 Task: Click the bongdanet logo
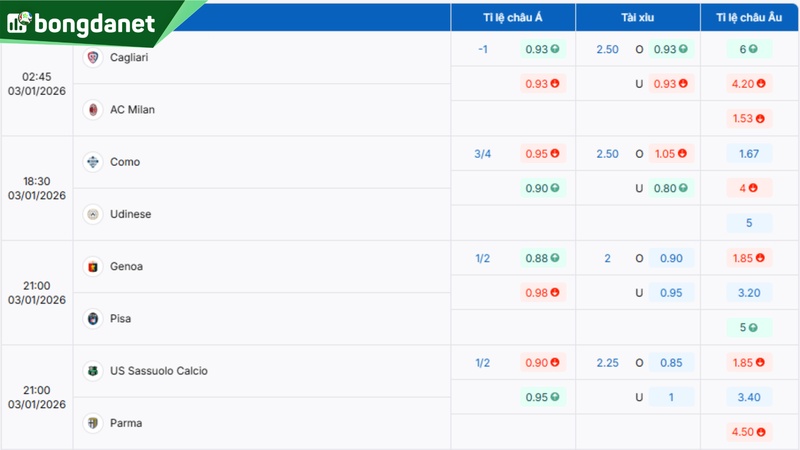click(x=80, y=22)
